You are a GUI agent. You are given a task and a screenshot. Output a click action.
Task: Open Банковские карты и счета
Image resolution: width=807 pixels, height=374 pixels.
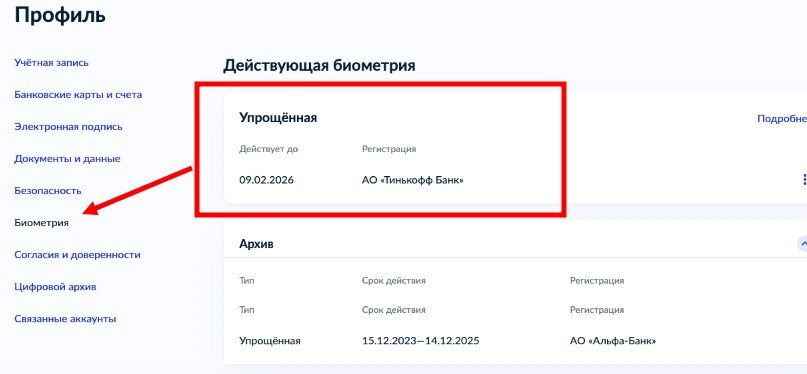point(78,95)
